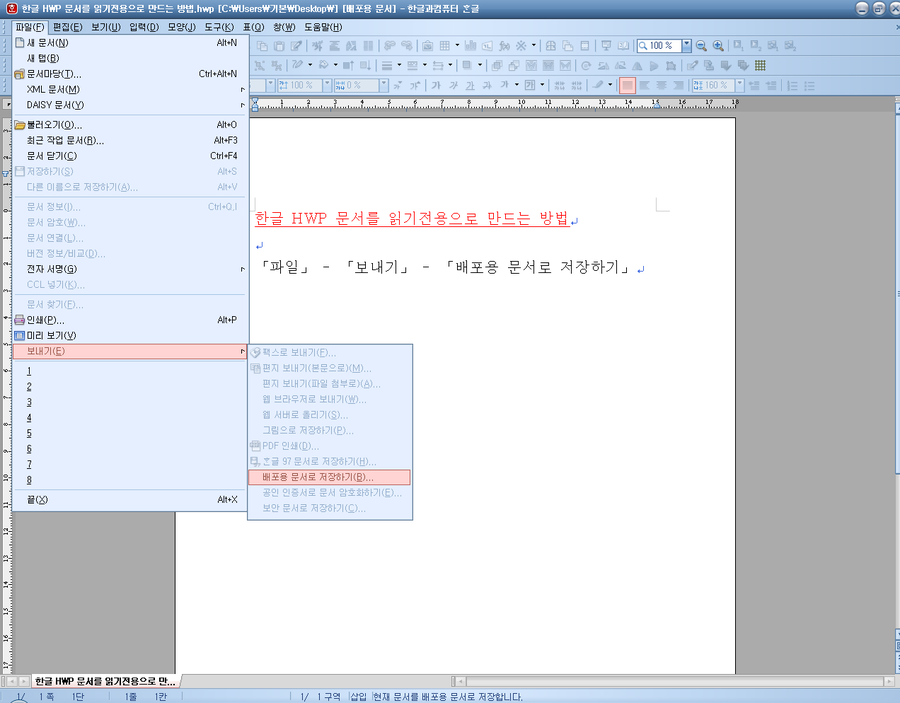
Task: Click the Copy icon in the toolbar
Action: (x=262, y=46)
